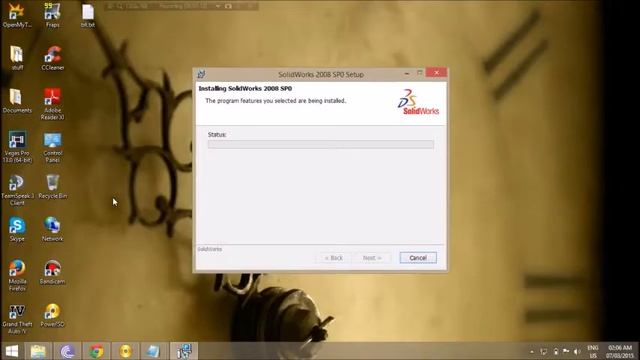Open the Network desktop icon
This screenshot has width=640, height=360.
pyautogui.click(x=53, y=229)
